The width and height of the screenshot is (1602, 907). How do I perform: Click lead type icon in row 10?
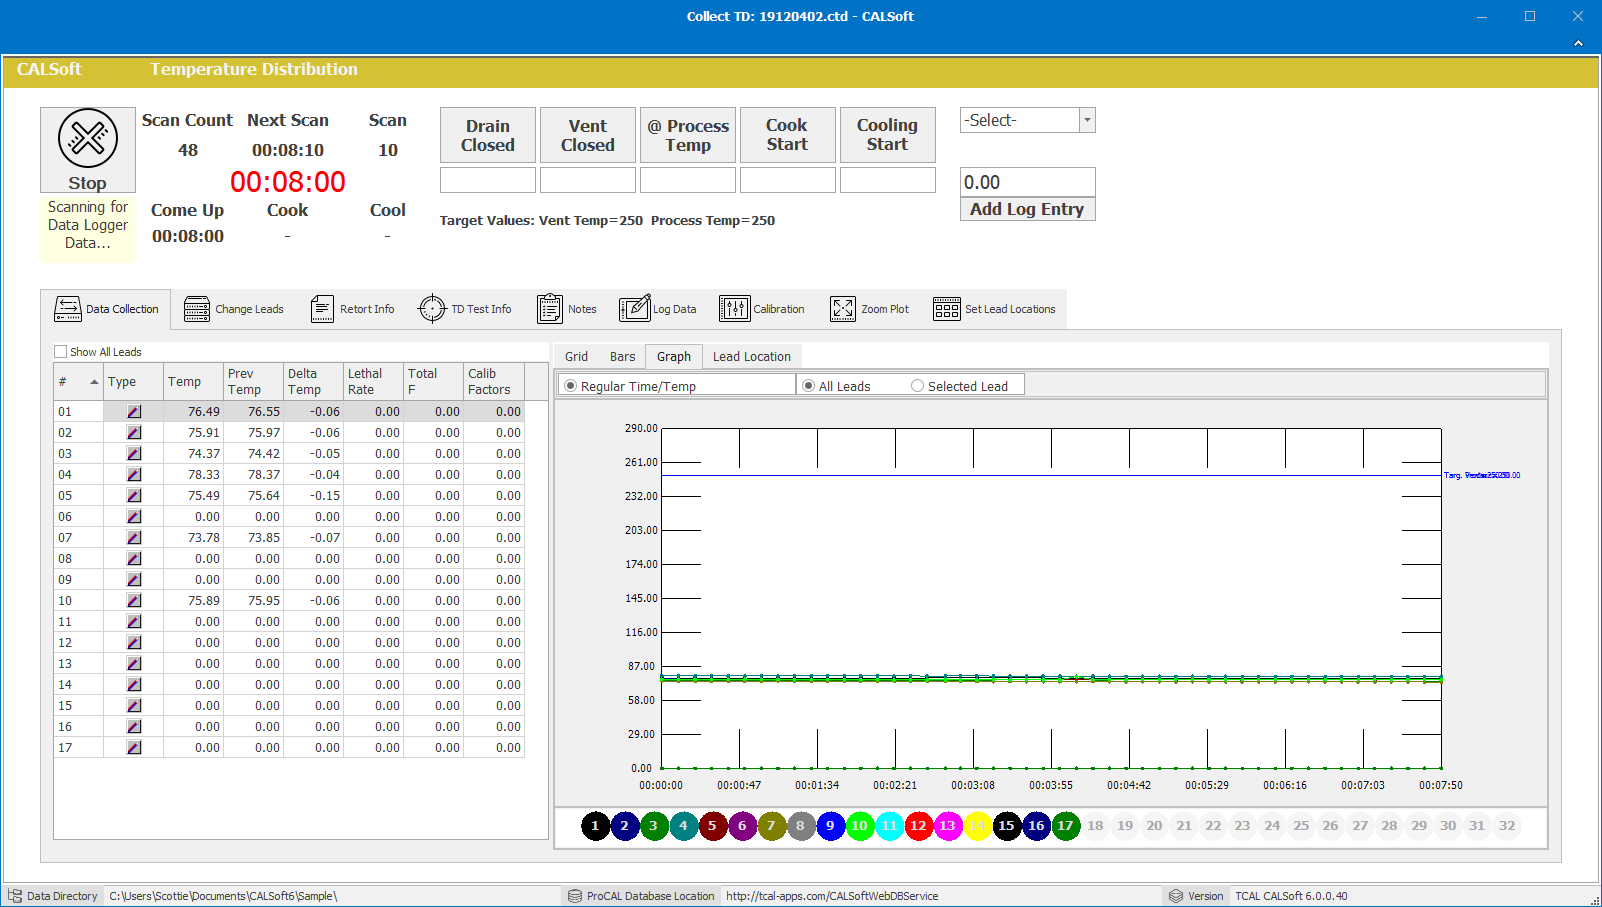pyautogui.click(x=134, y=601)
